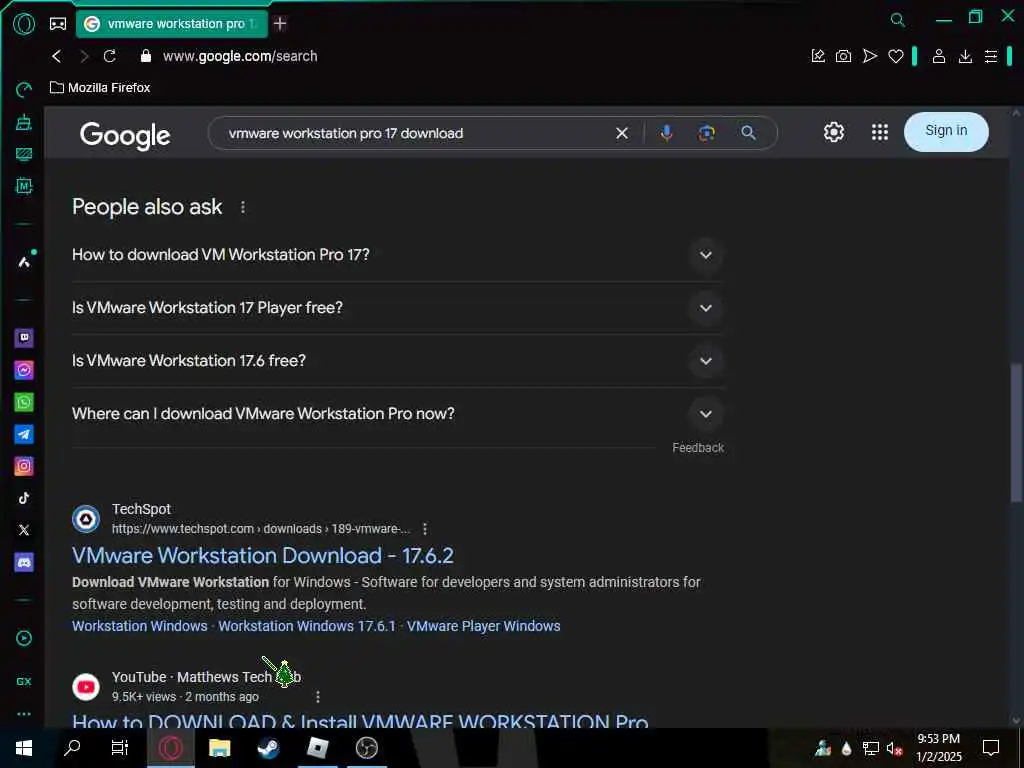Open the downloads icon
This screenshot has height=768, width=1024.
[x=965, y=57]
